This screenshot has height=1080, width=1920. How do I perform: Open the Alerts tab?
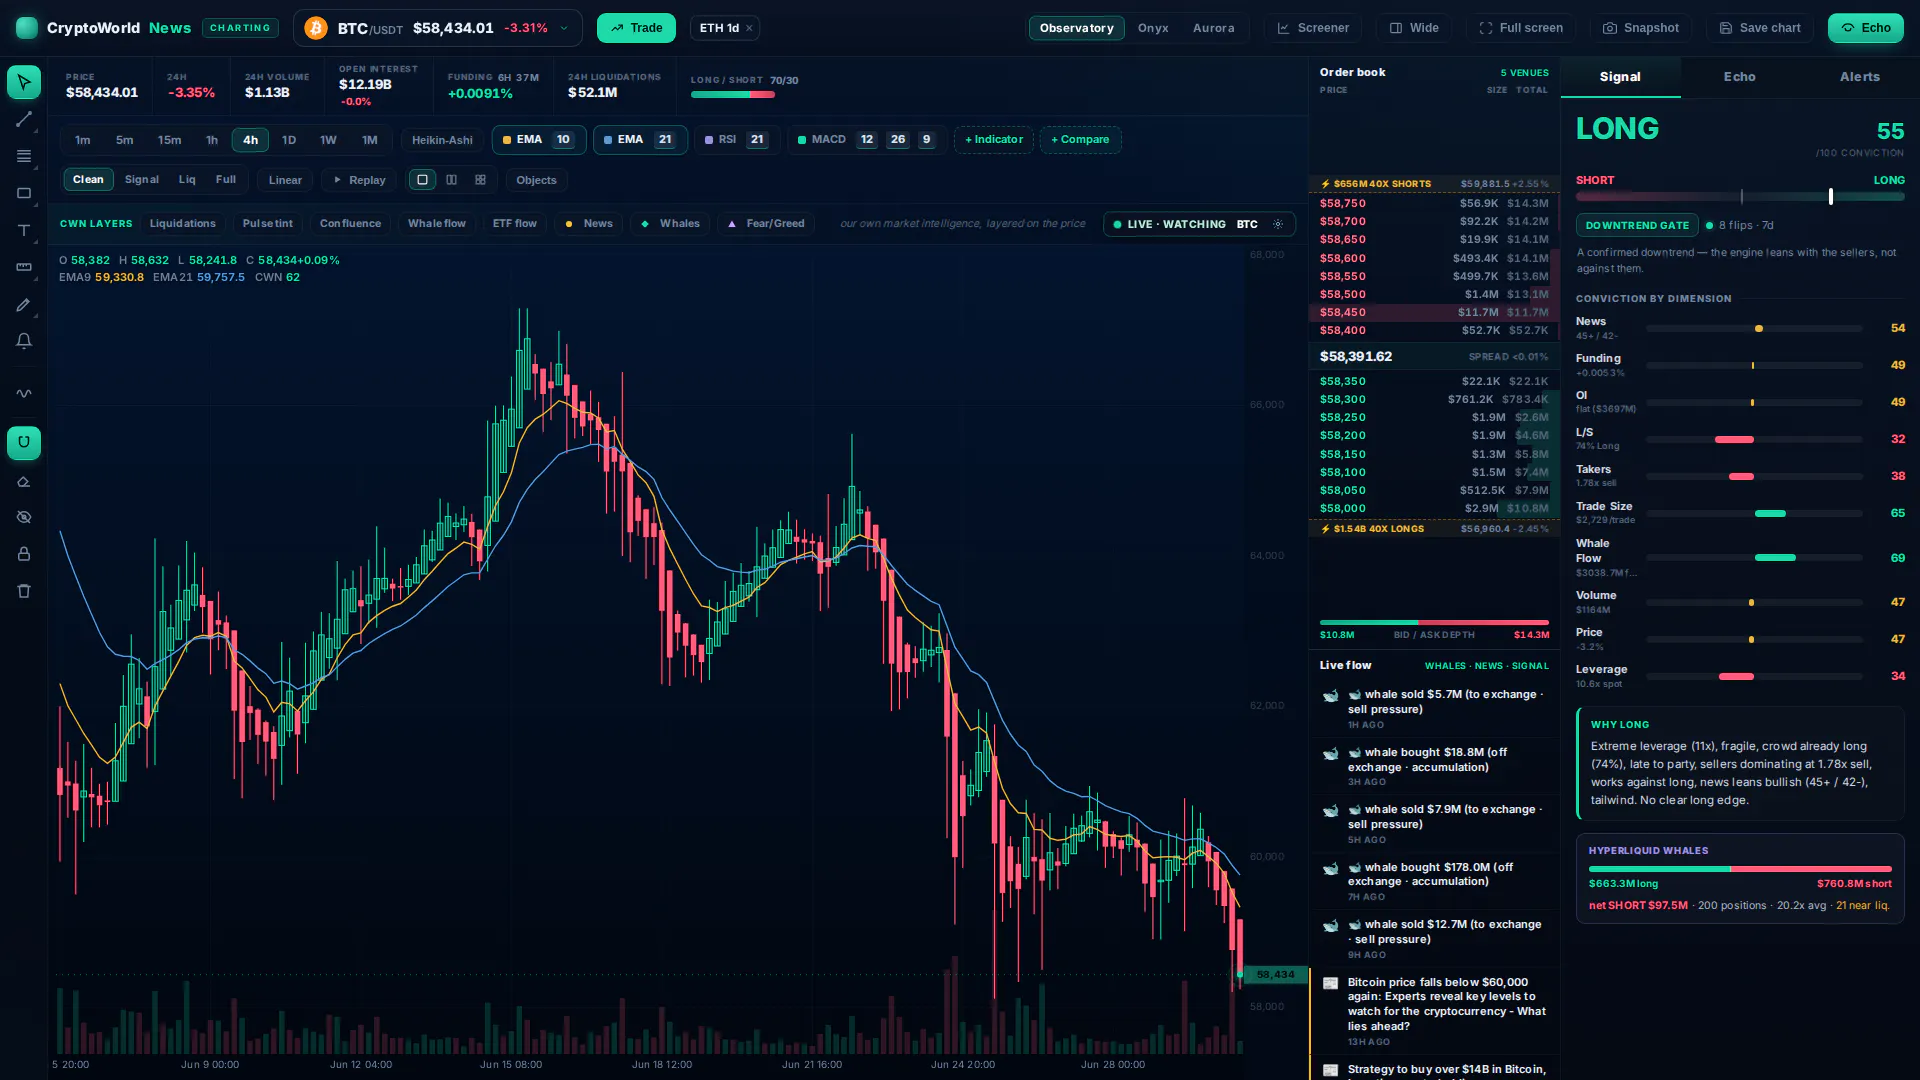(x=1860, y=77)
